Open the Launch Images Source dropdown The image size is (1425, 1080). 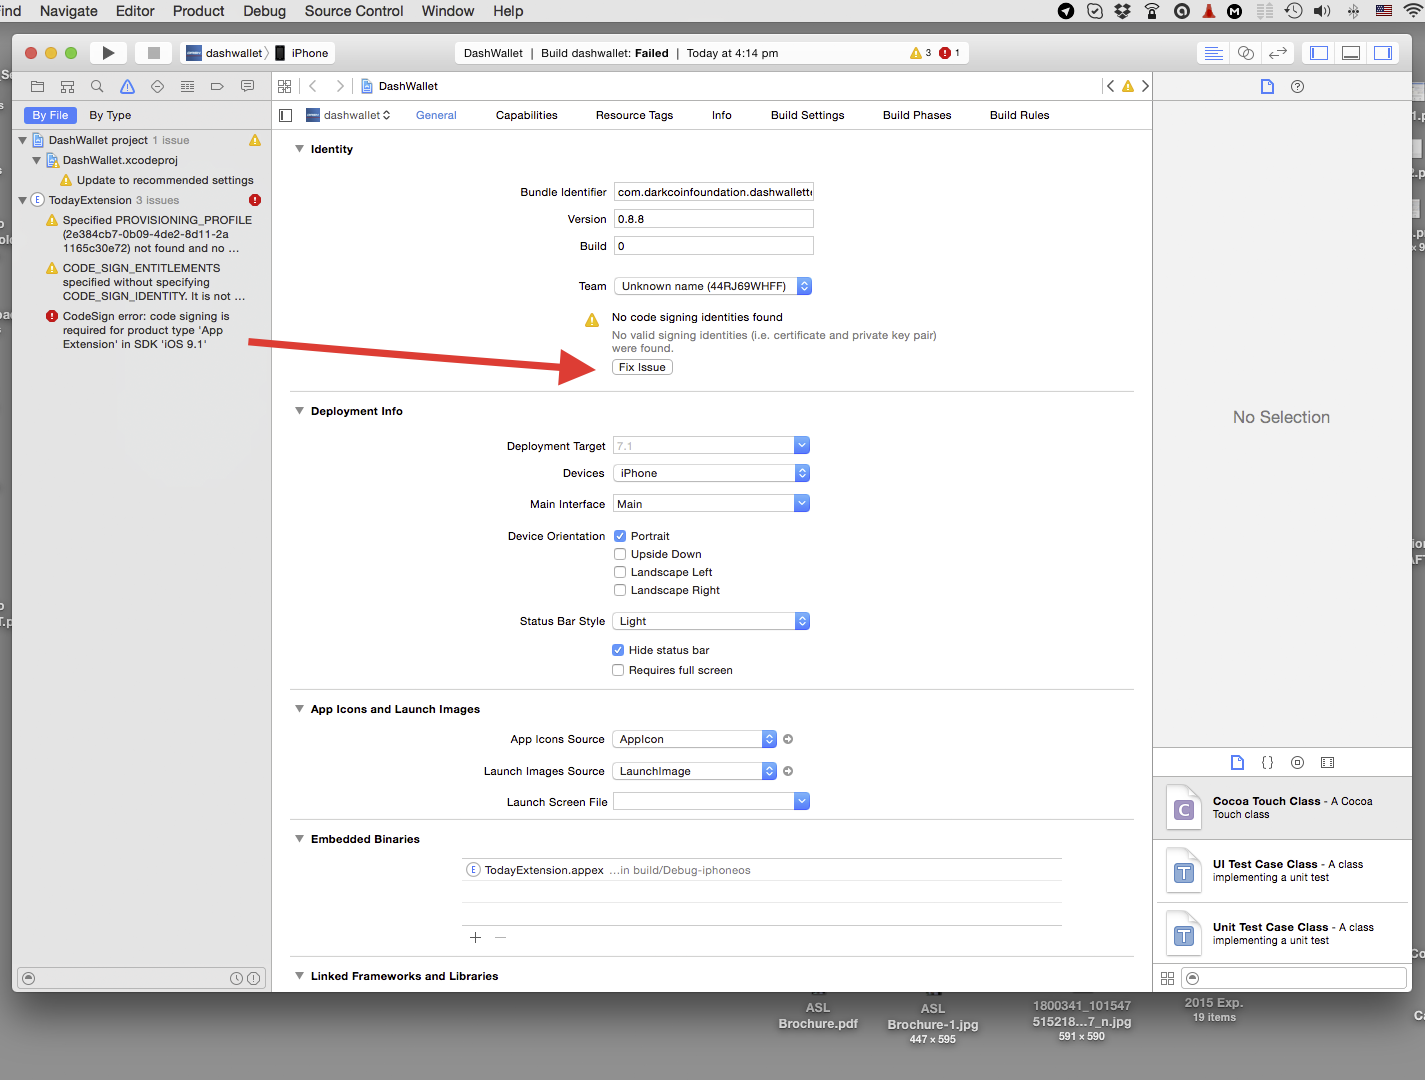[695, 771]
